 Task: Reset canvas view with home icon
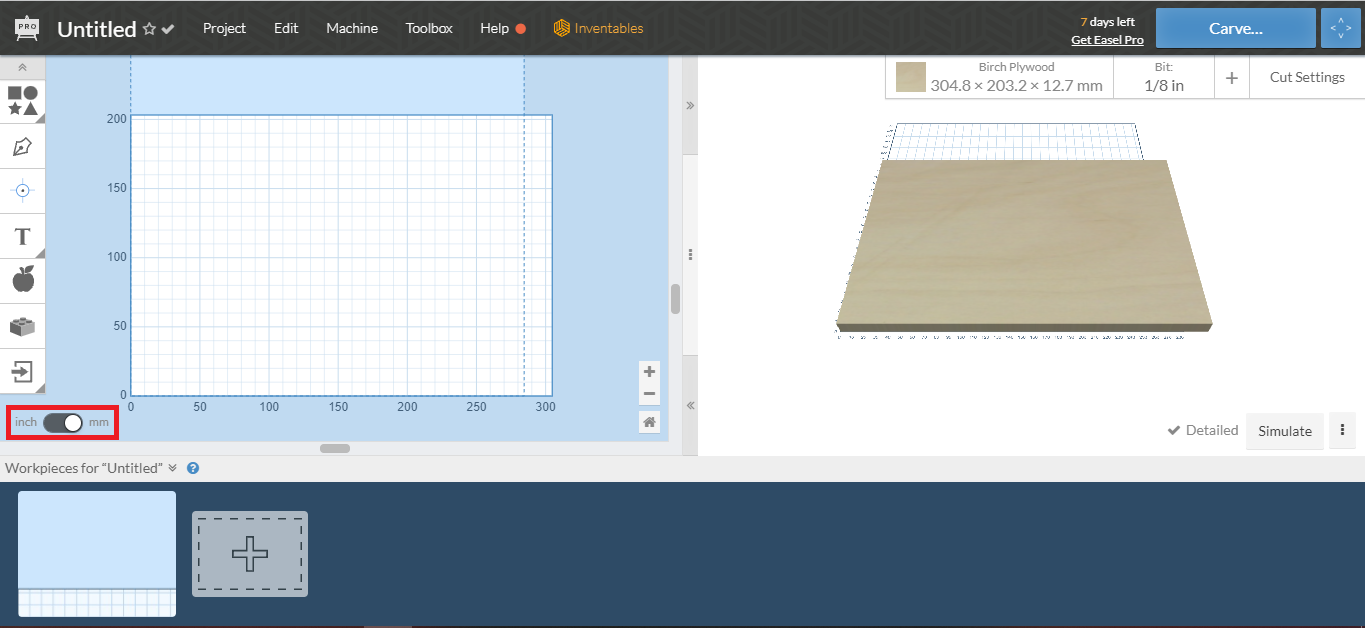point(649,422)
